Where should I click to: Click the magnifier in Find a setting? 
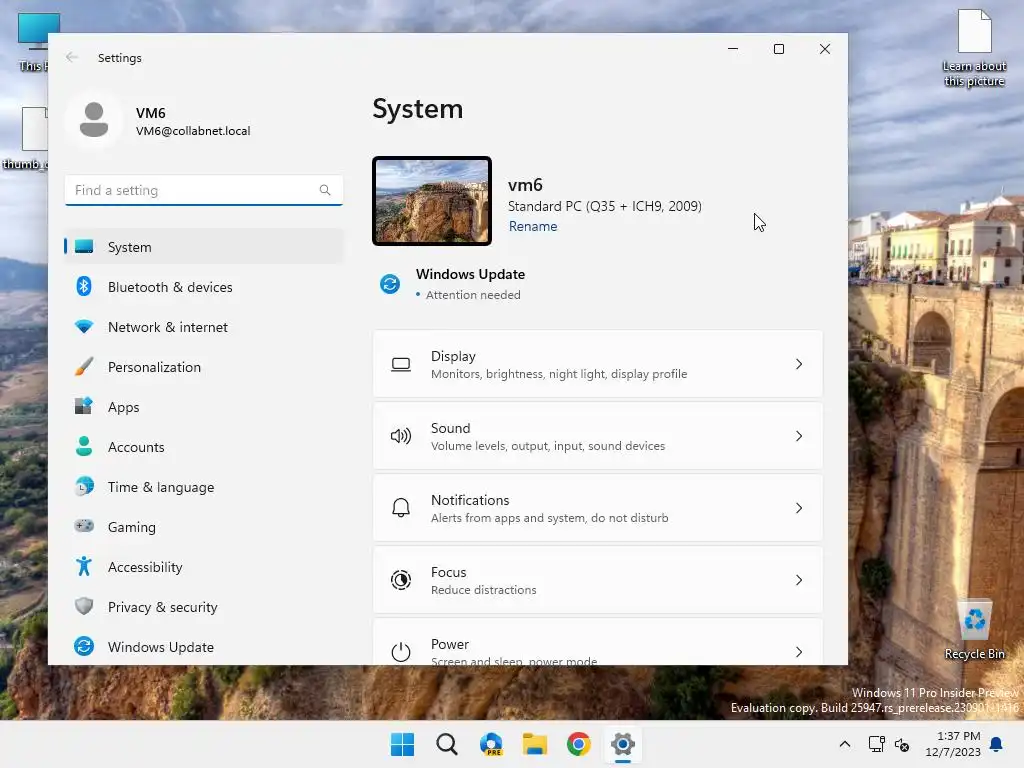pyautogui.click(x=325, y=190)
